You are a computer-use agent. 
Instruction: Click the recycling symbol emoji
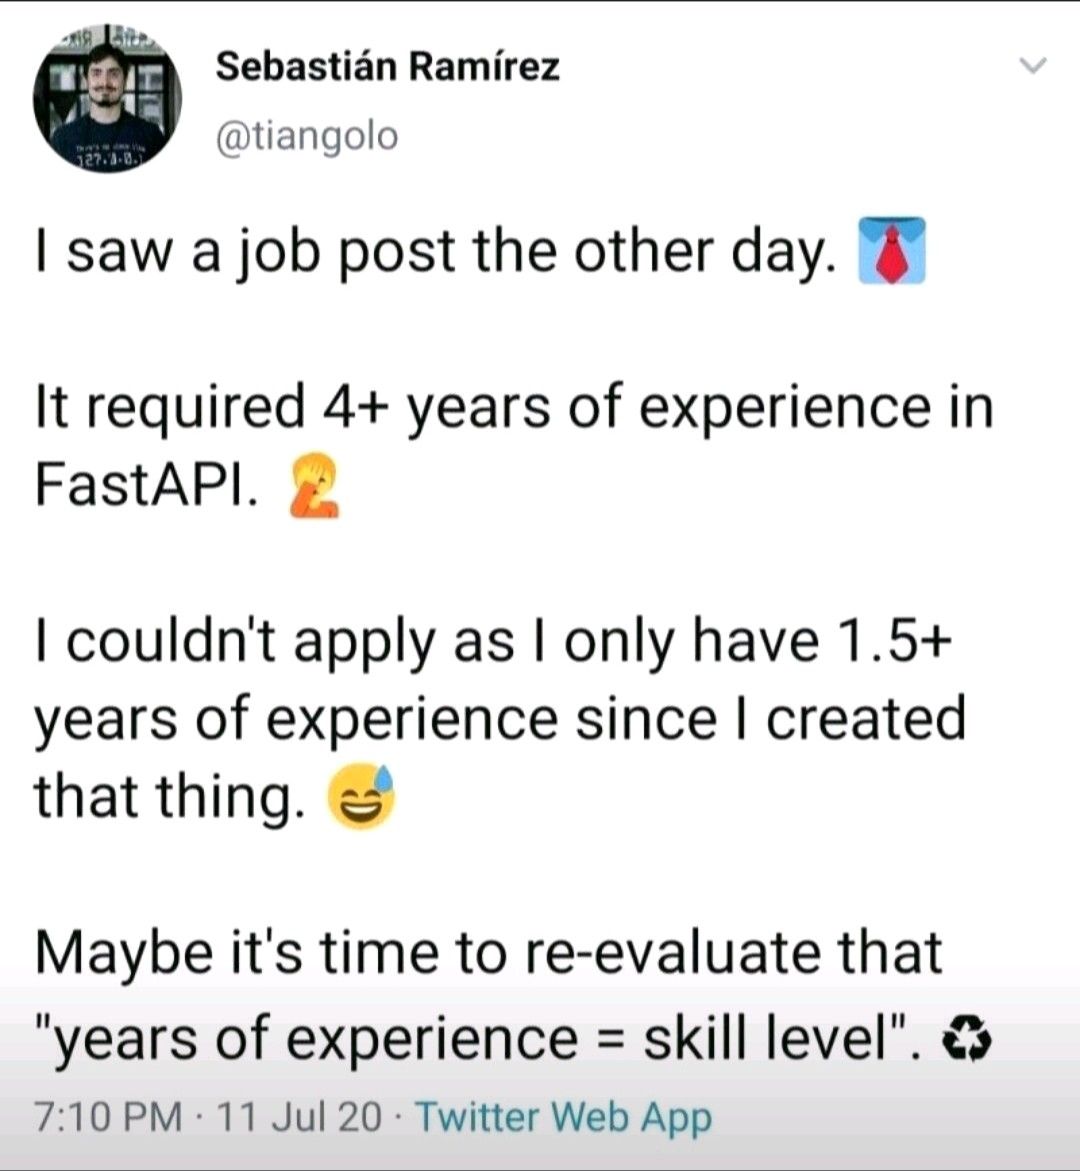click(968, 1041)
